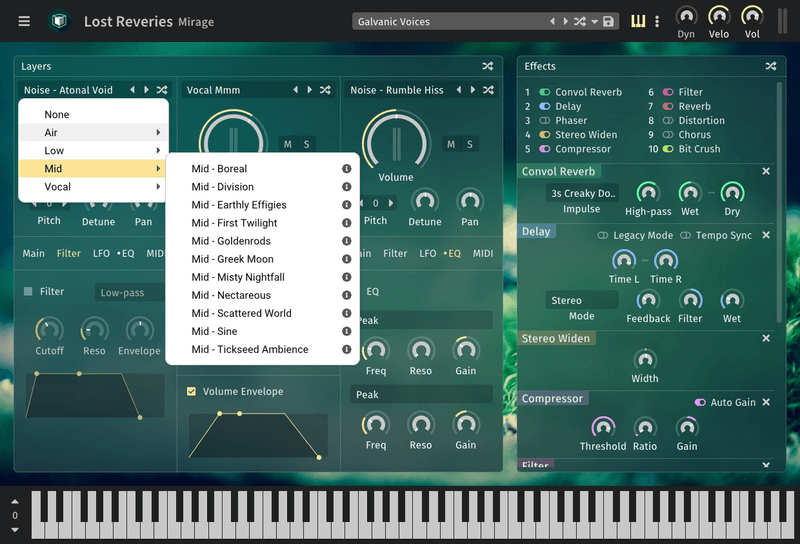
Task: Randomize the Galvanic Voices preset
Action: 580,22
